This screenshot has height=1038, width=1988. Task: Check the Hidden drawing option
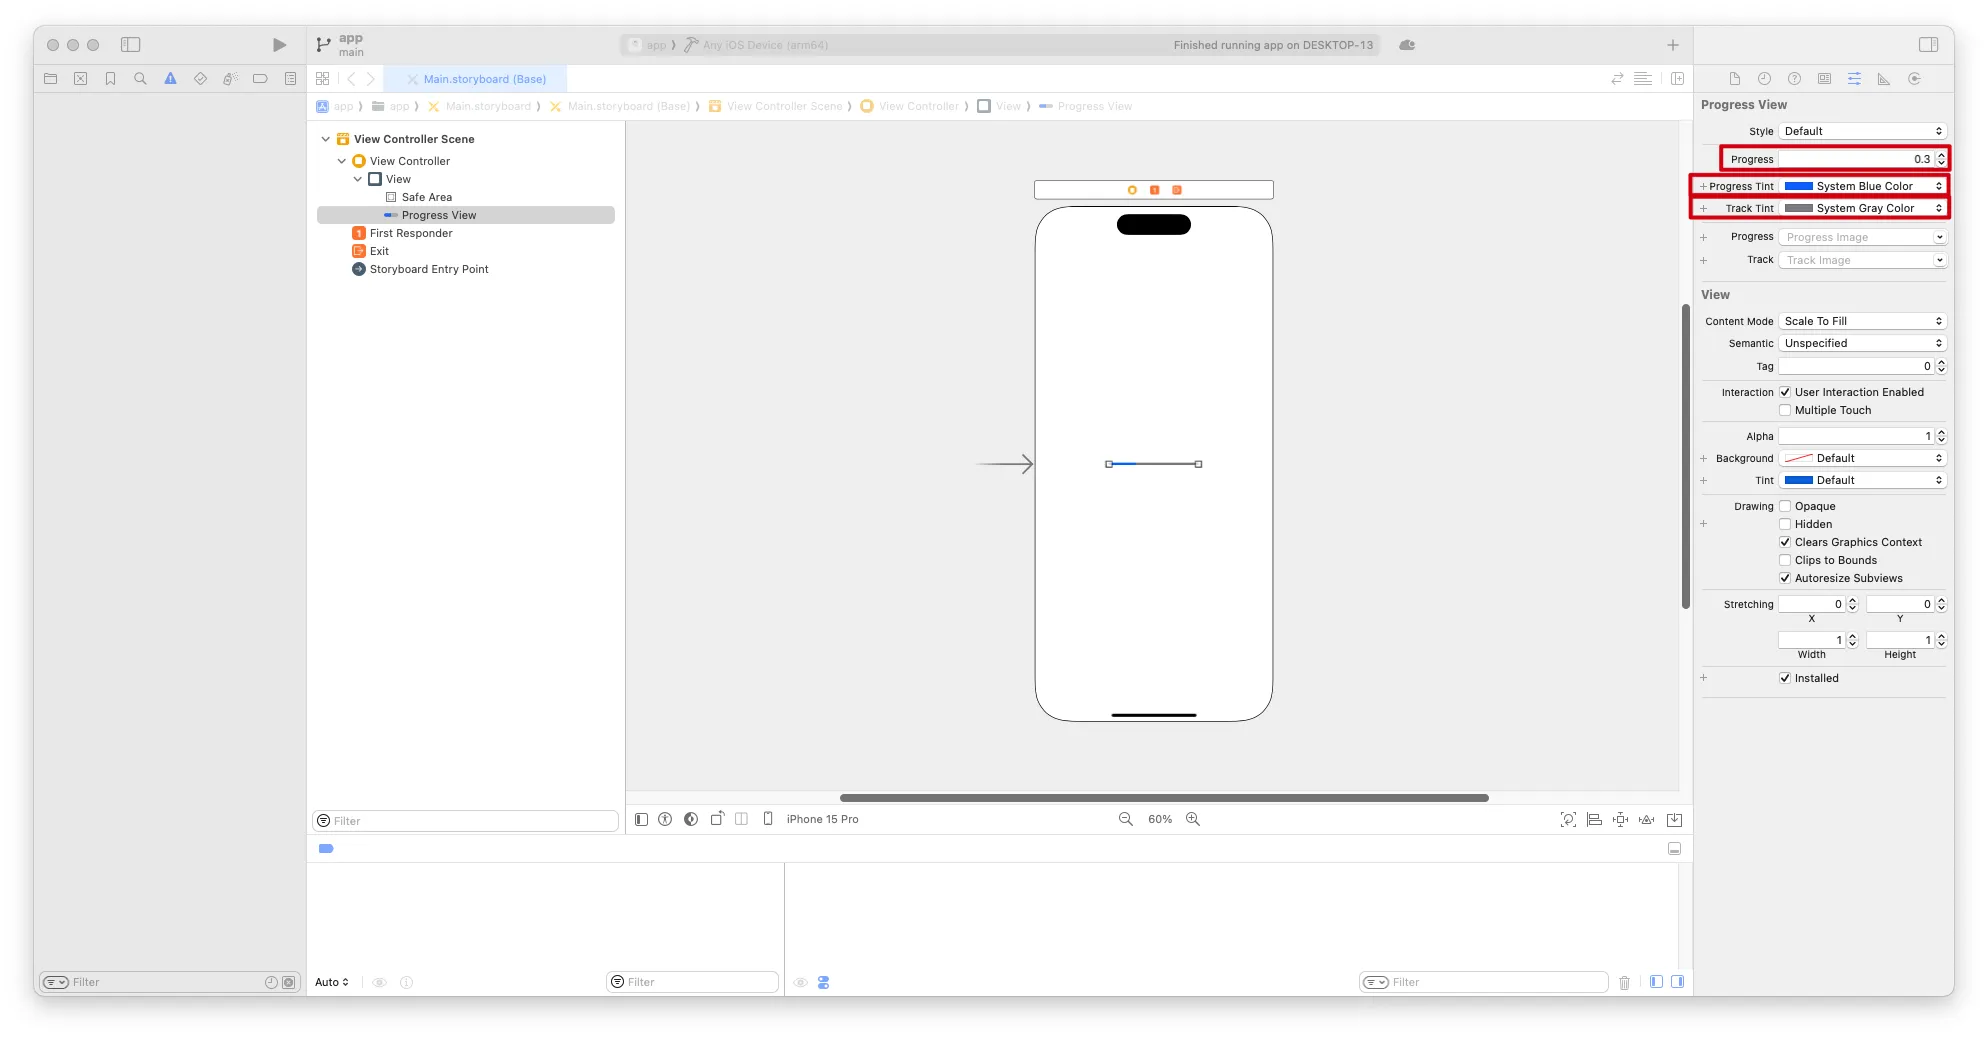(x=1785, y=524)
